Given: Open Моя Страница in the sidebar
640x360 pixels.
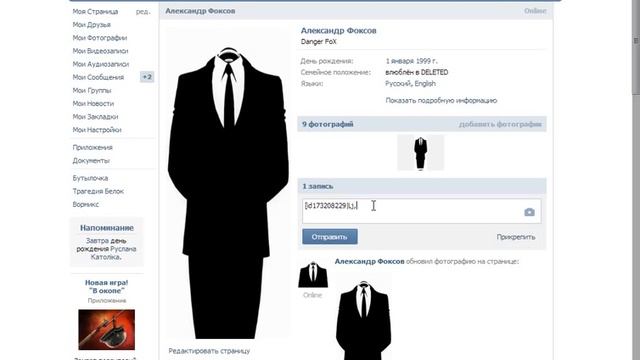Looking at the screenshot, I should coord(95,11).
